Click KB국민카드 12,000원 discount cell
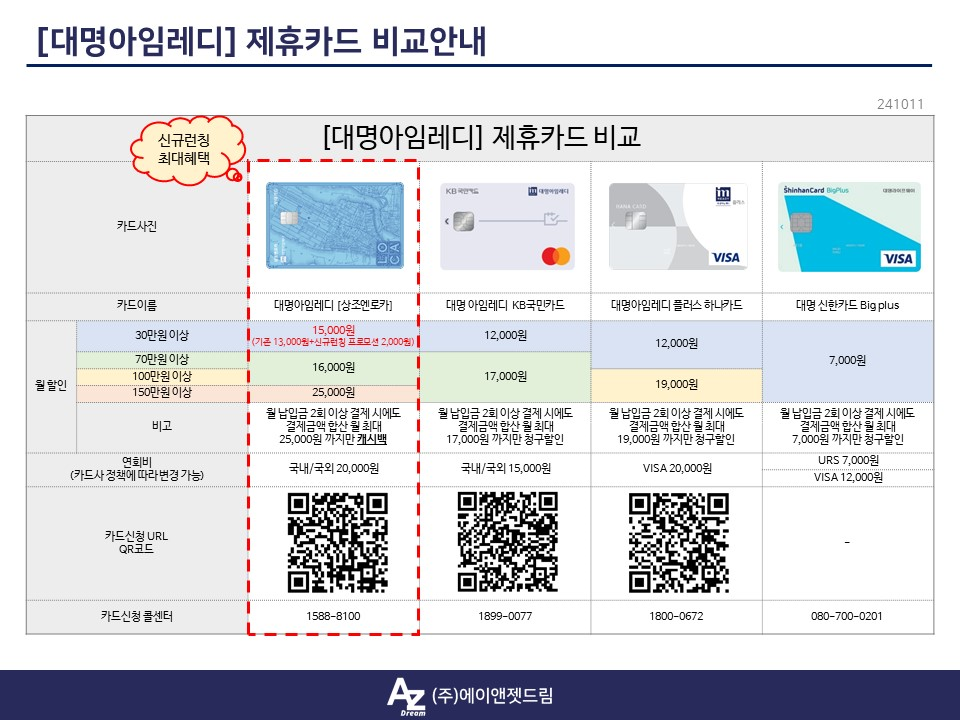960x720 pixels. 505,335
